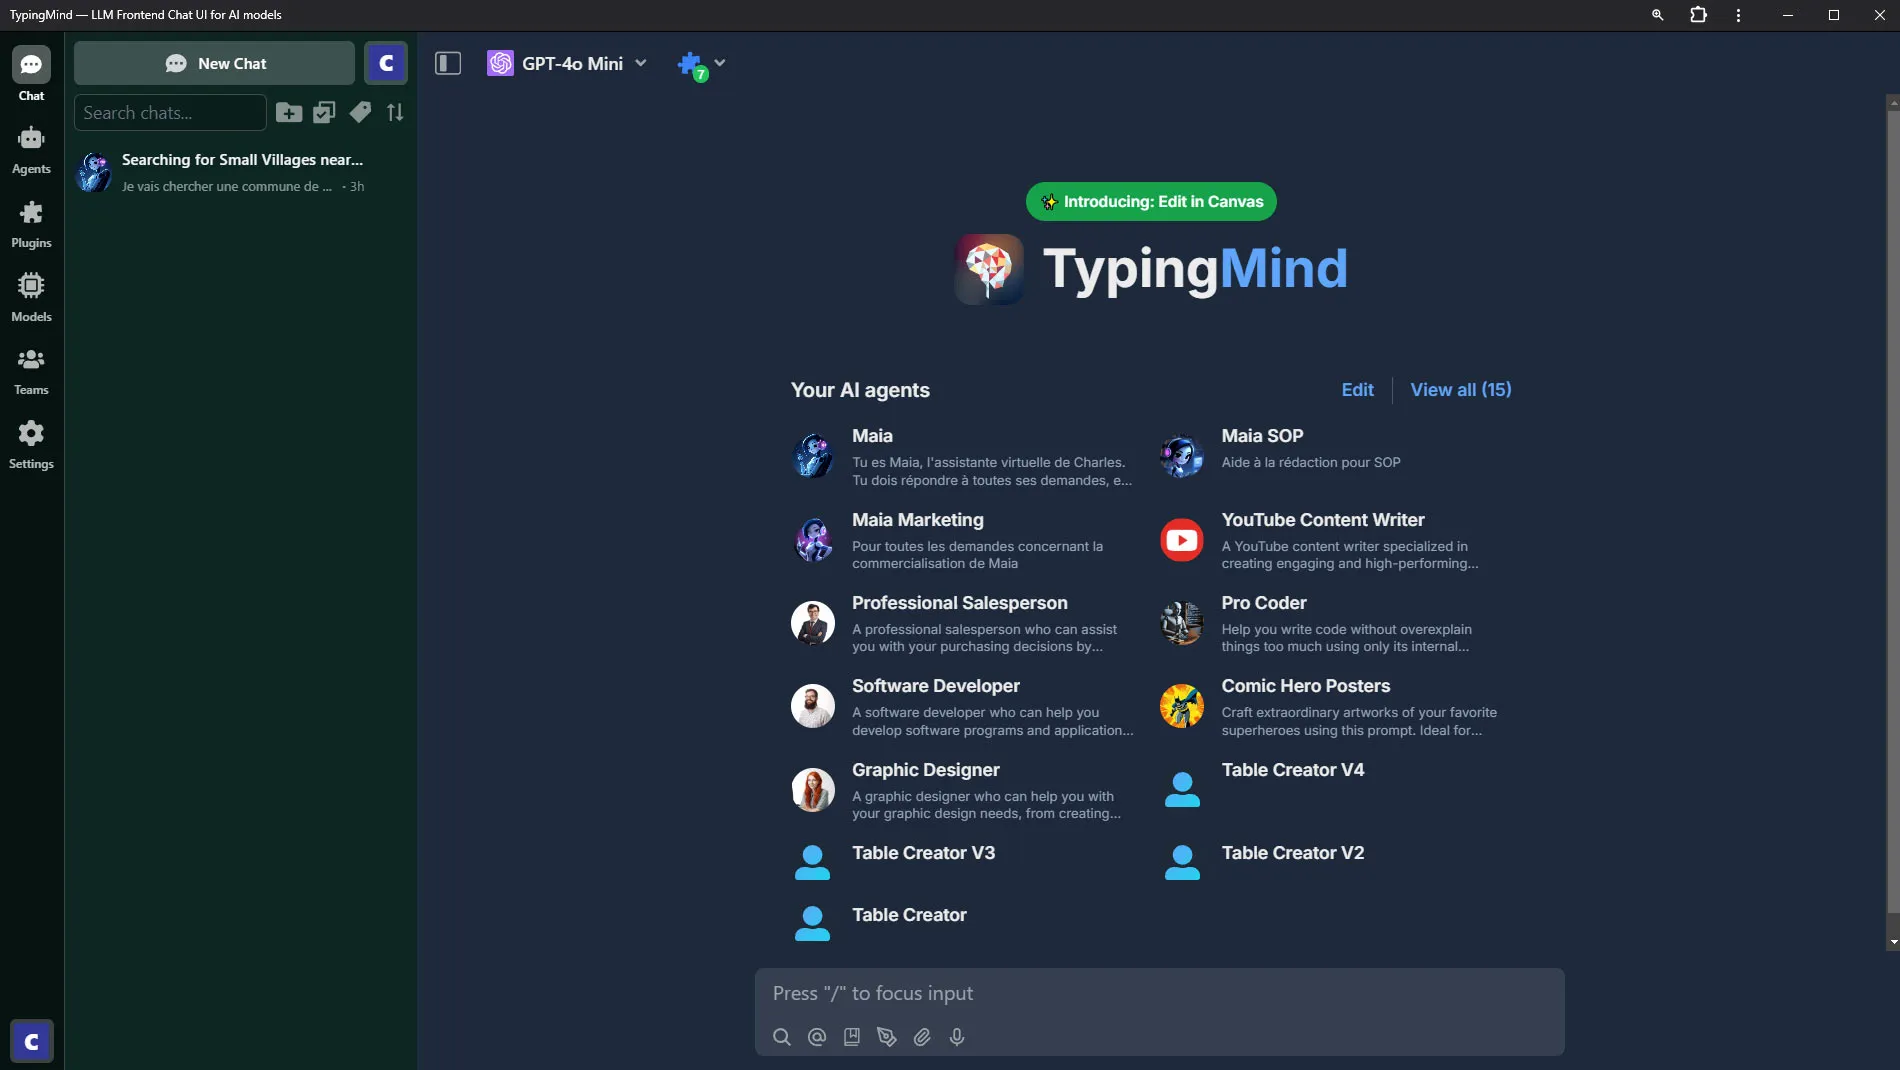Screen dimensions: 1900x1070
Task: Click Edit next to Your AI agents
Action: [x=1357, y=389]
